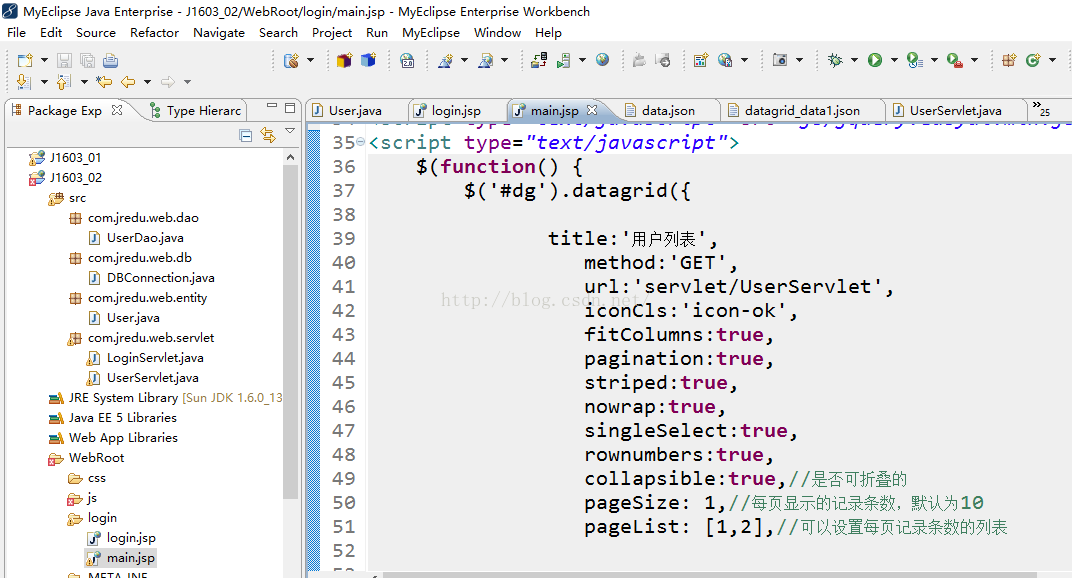The width and height of the screenshot is (1072, 578).
Task: Collapse the script fold marker at line 35
Action: tap(360, 142)
